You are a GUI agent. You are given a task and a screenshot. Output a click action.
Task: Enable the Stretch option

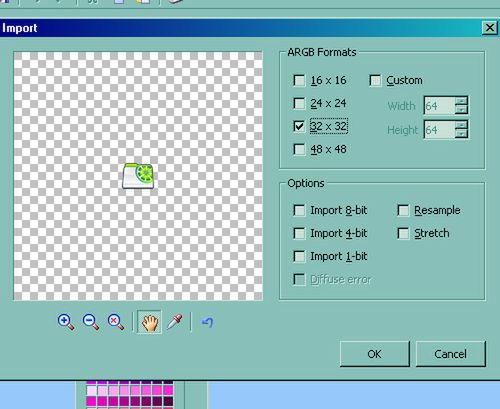click(403, 233)
